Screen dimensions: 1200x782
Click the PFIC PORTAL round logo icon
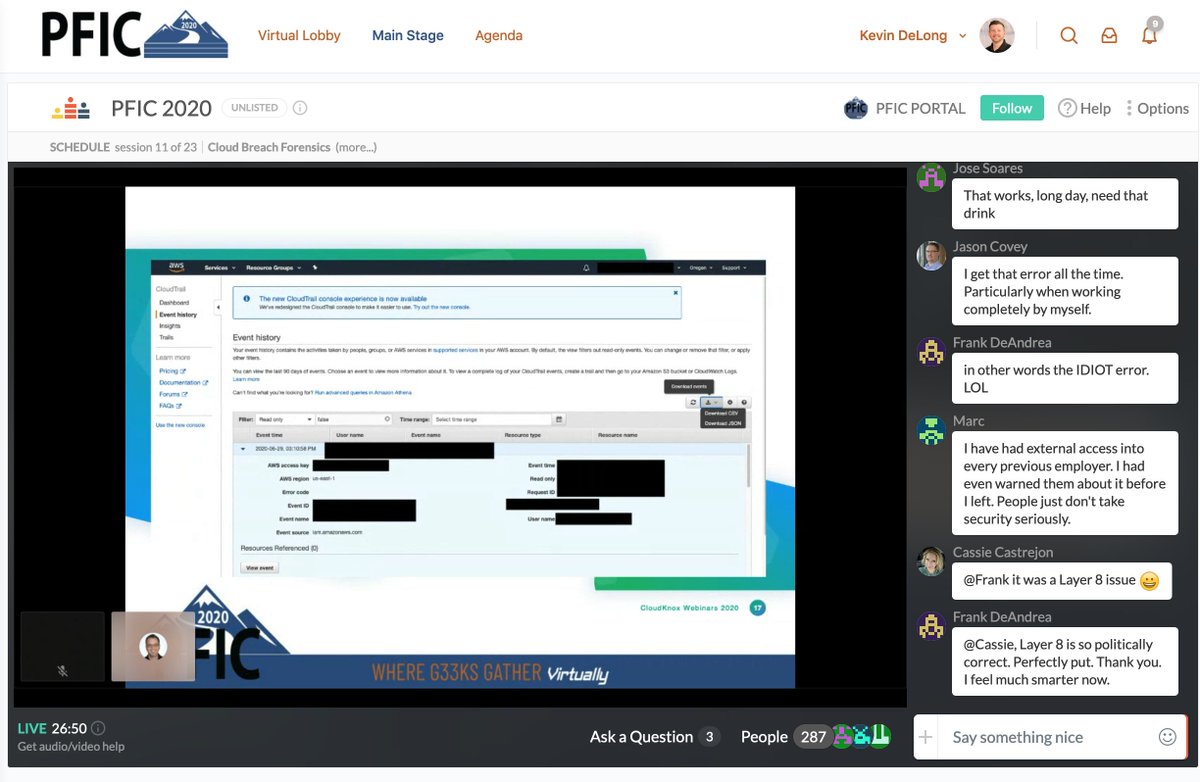[x=856, y=108]
